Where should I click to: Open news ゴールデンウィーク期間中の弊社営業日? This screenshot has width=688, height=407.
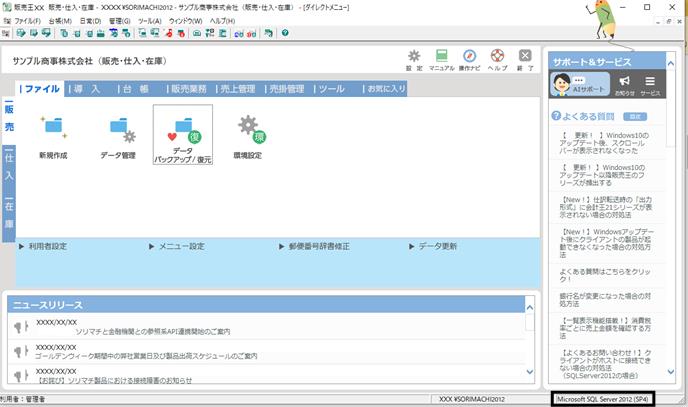click(x=146, y=356)
